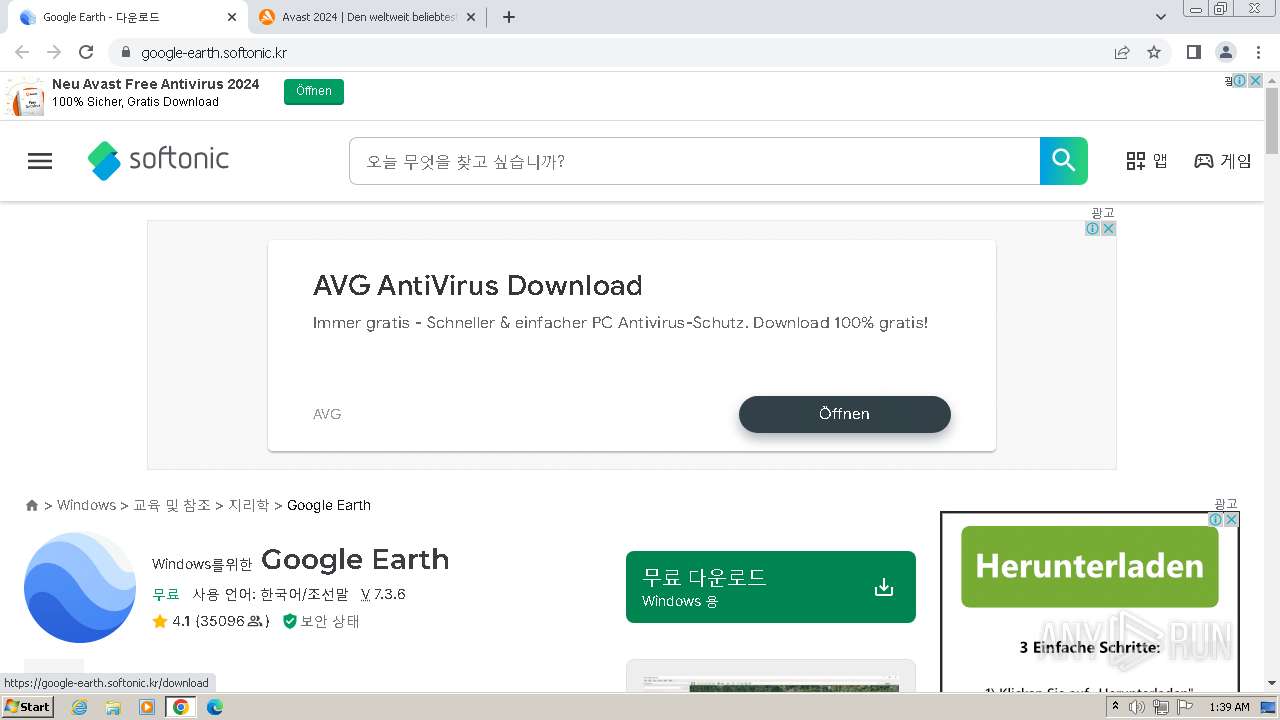Share this page via the share icon
Screen dimensions: 1280x720
click(x=1122, y=52)
